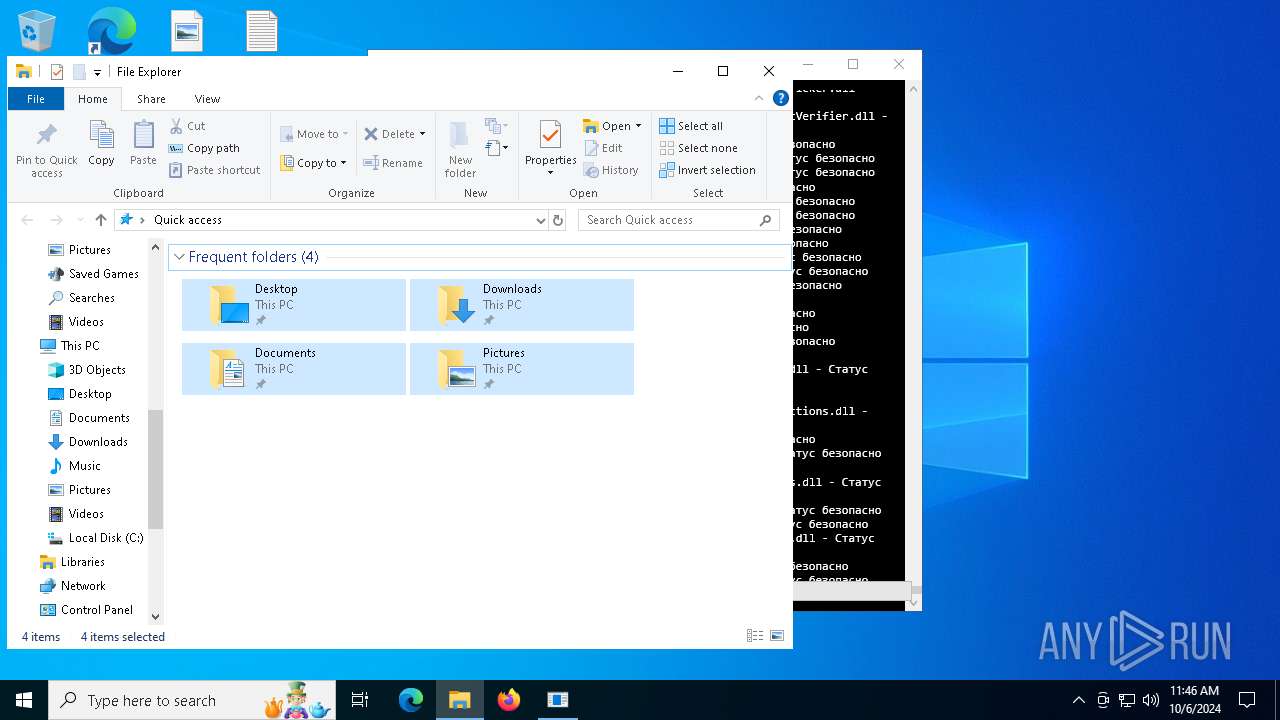Open the Copy to dropdown
The image size is (1280, 720).
click(313, 163)
